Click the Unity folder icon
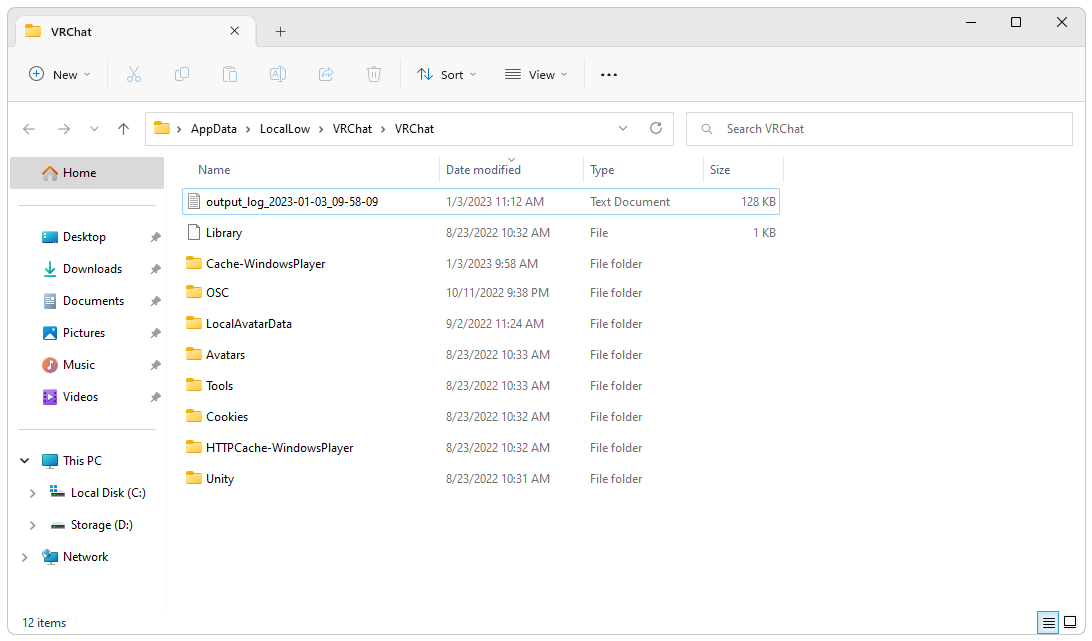 pyautogui.click(x=194, y=478)
